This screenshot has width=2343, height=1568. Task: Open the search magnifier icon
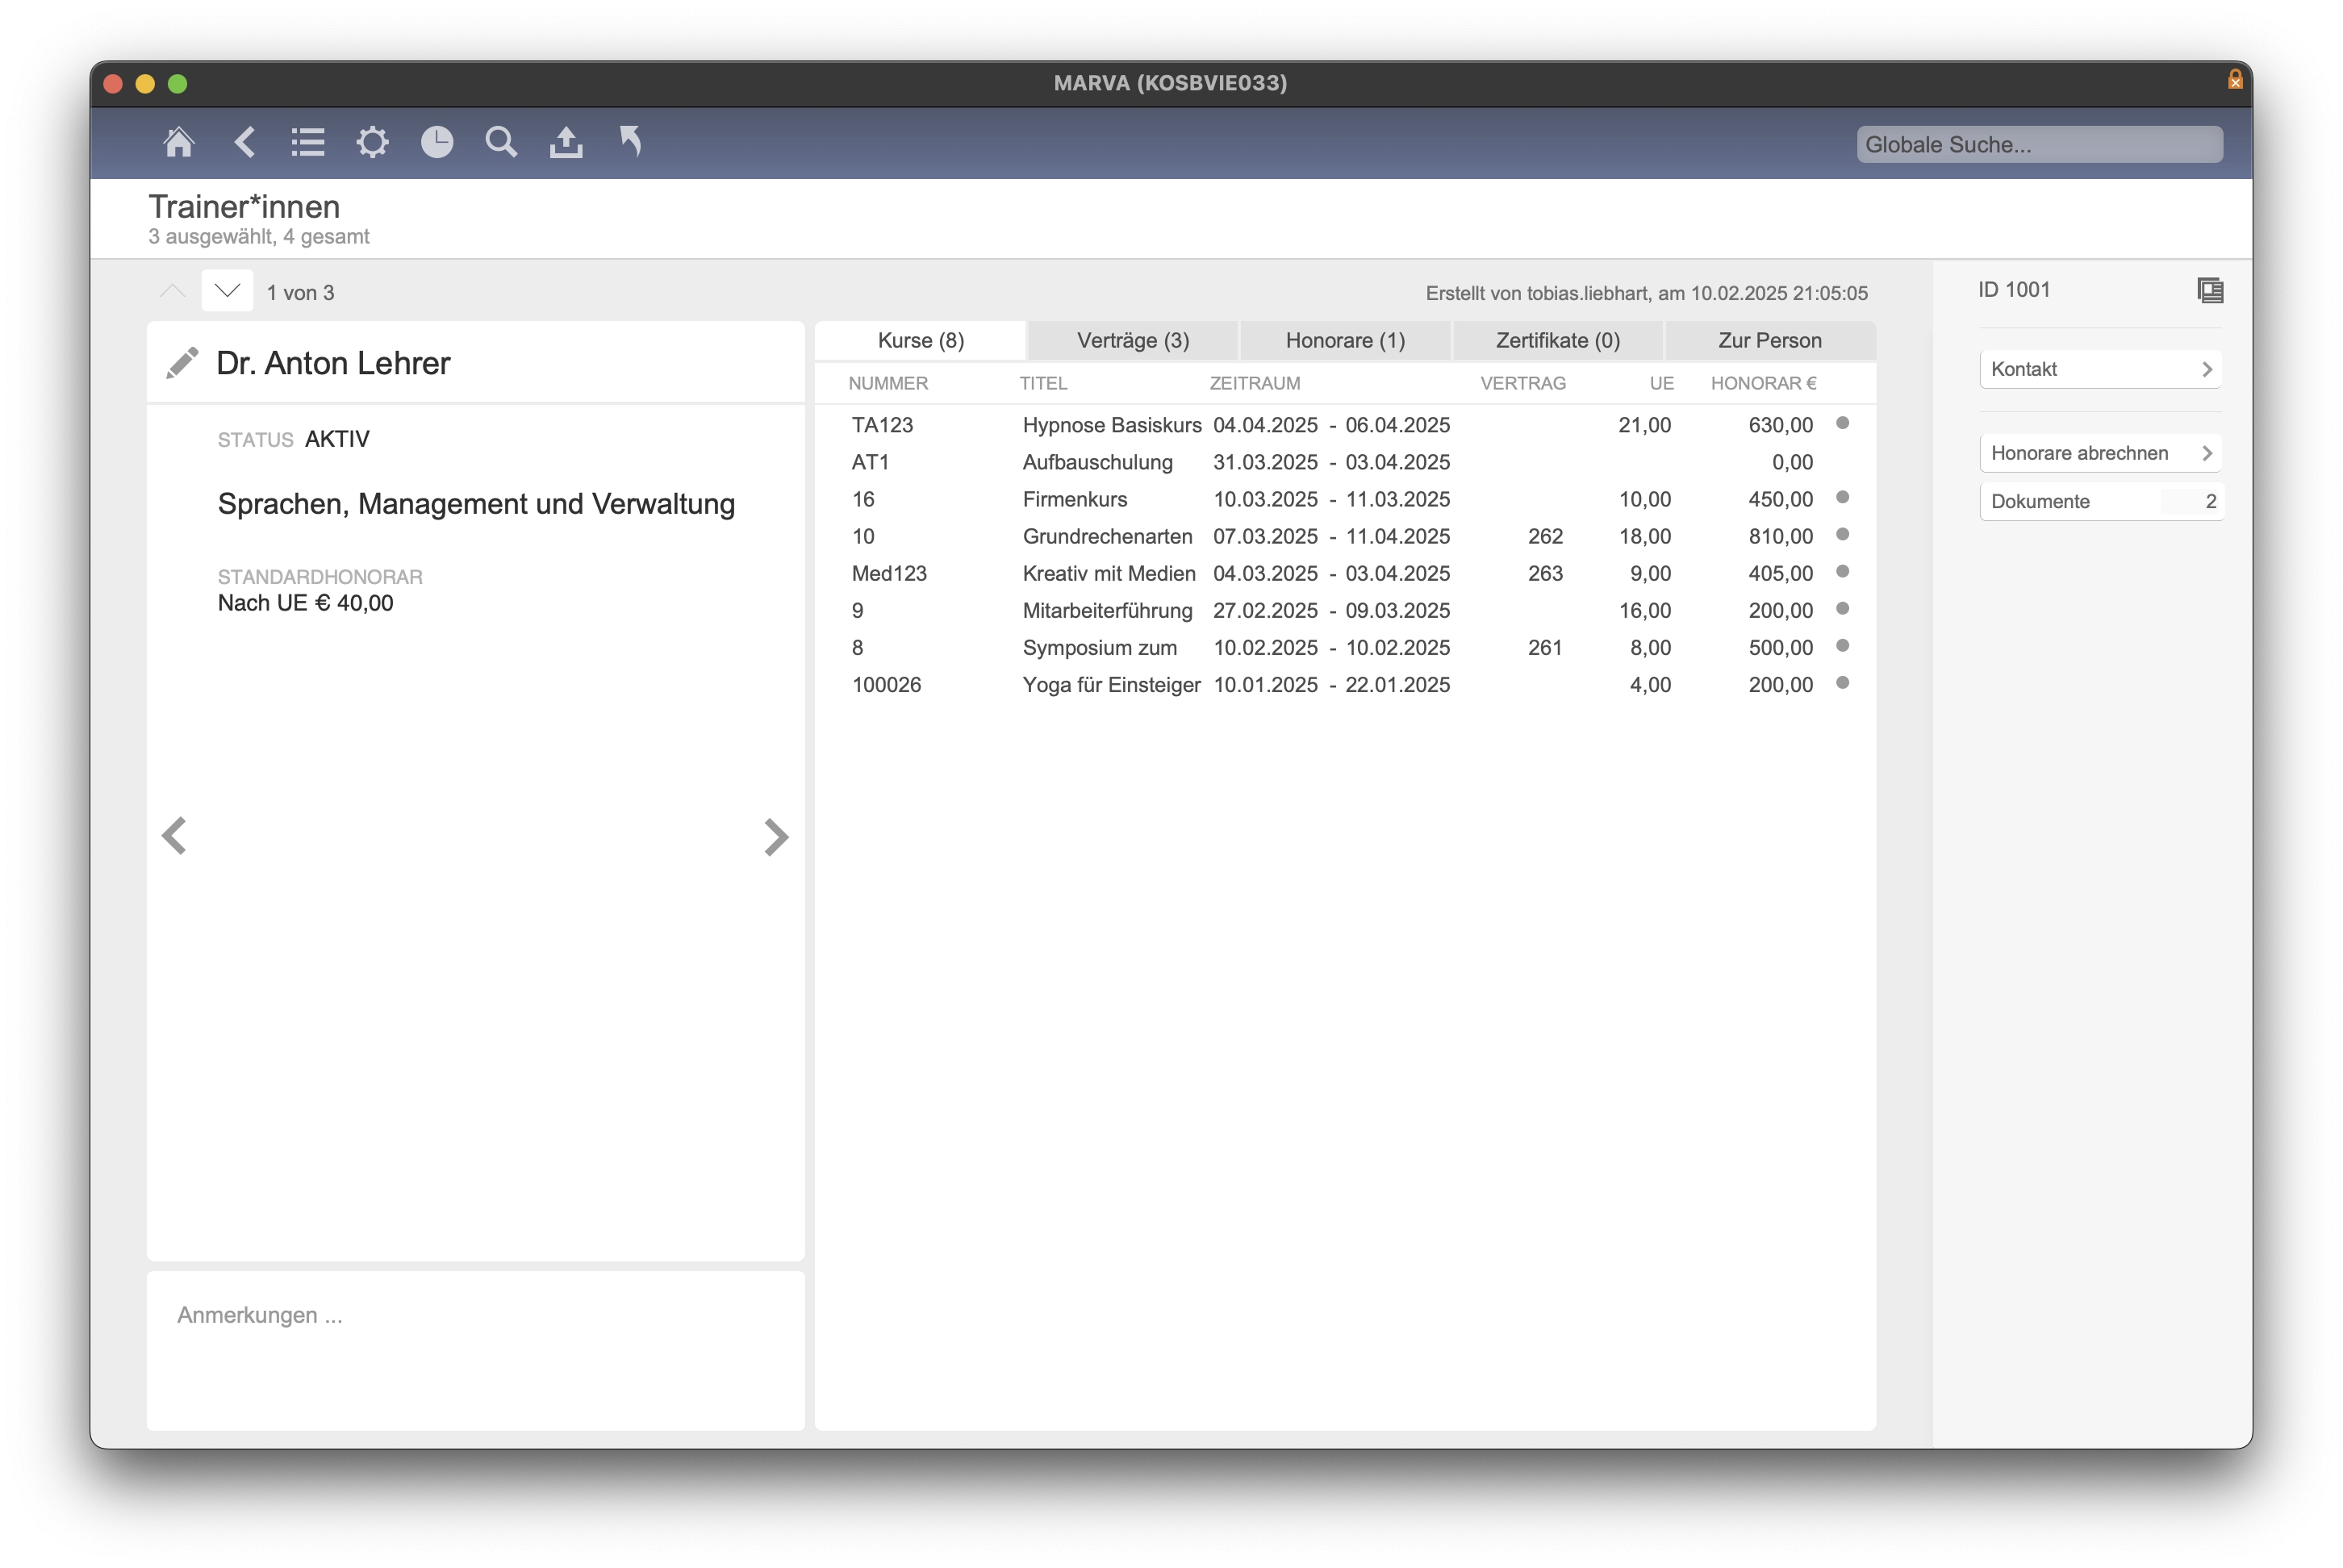pyautogui.click(x=501, y=142)
